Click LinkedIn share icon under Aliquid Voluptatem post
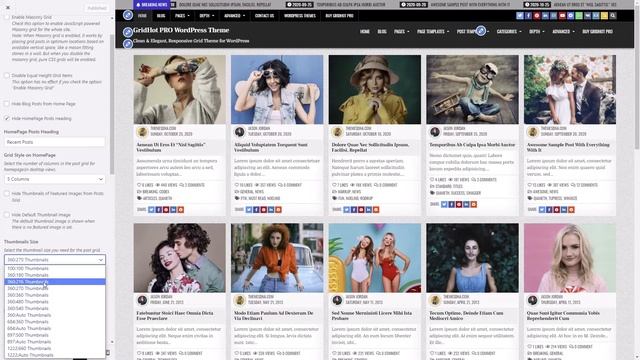 (x=271, y=209)
